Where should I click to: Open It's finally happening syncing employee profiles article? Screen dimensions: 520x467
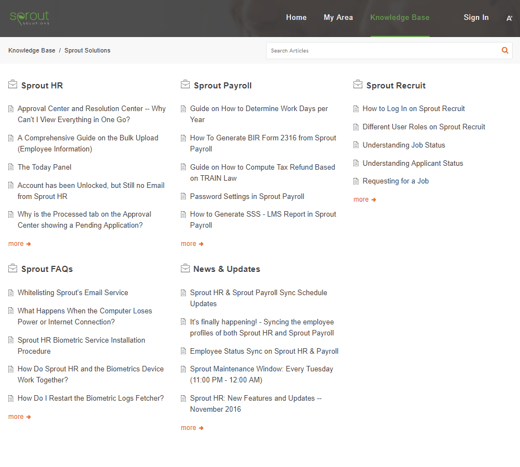262,327
